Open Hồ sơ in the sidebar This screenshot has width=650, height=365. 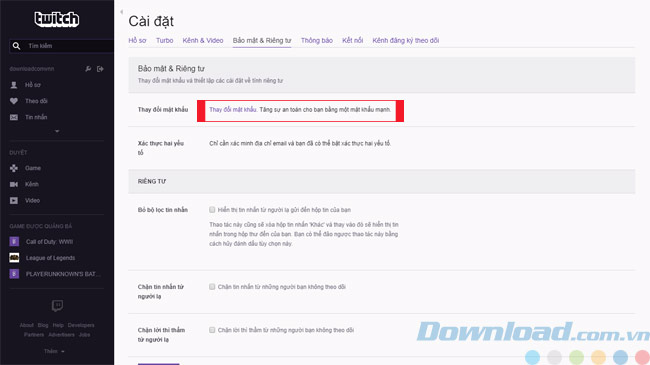[x=33, y=85]
